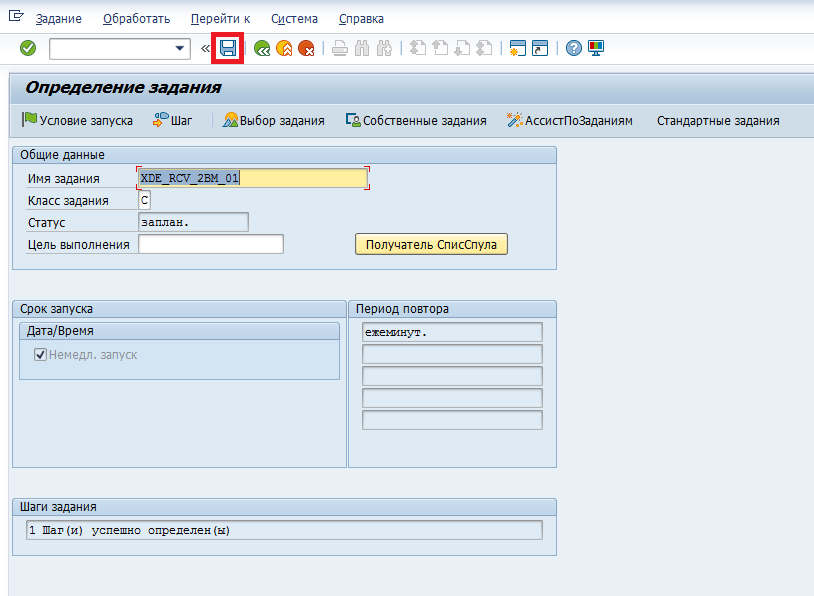814x596 pixels.
Task: Collapse the command field with double chevron
Action: point(206,48)
